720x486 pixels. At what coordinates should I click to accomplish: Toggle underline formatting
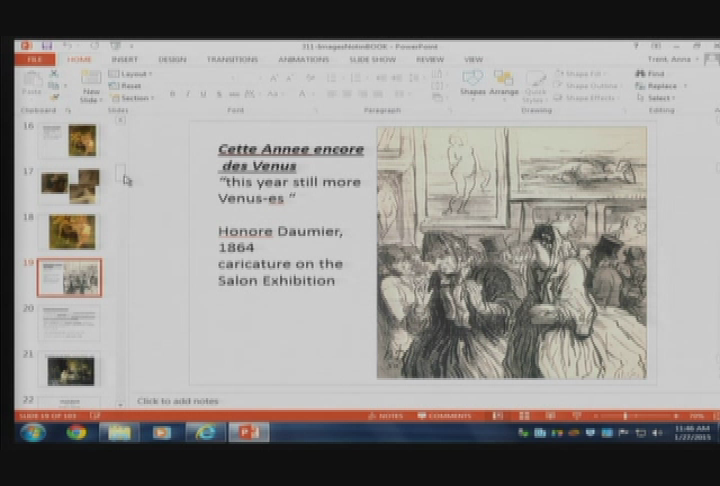click(x=203, y=94)
